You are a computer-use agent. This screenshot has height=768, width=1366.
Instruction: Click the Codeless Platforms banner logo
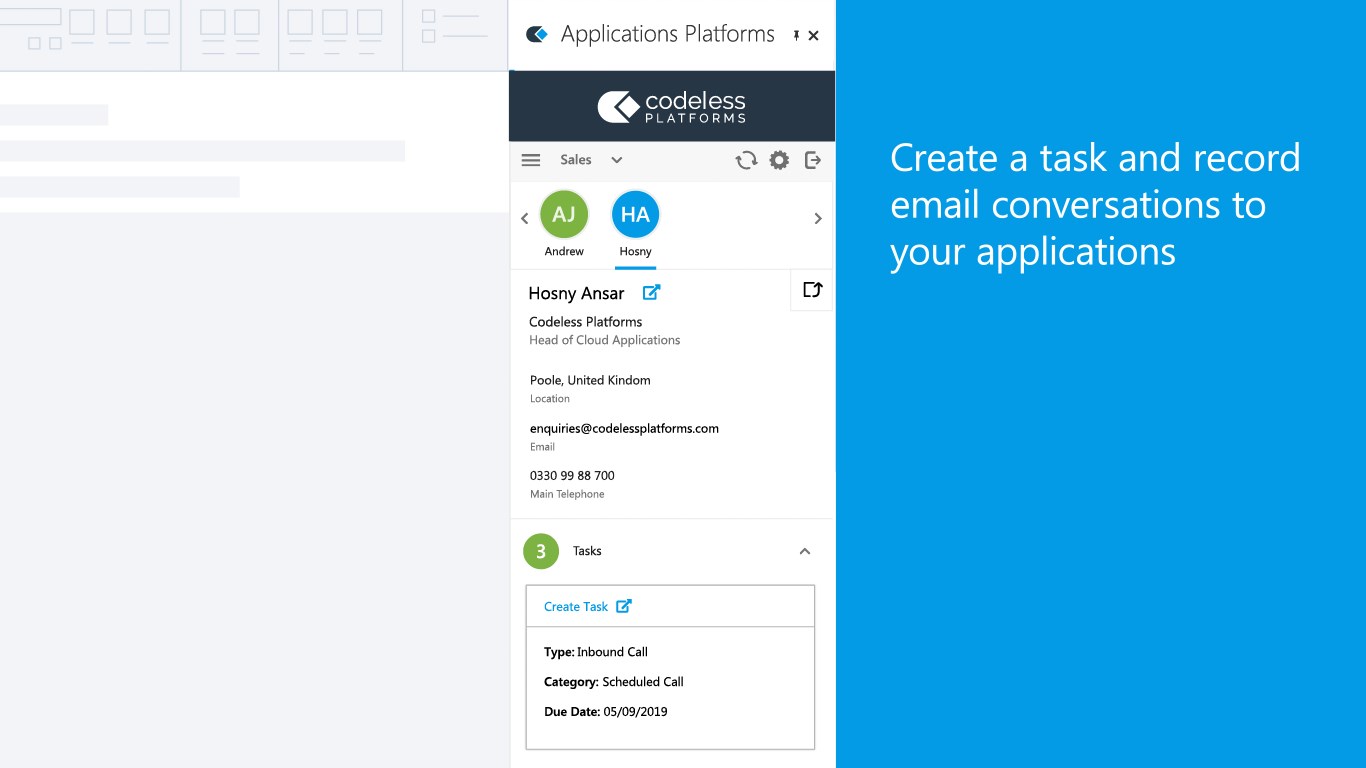(672, 106)
